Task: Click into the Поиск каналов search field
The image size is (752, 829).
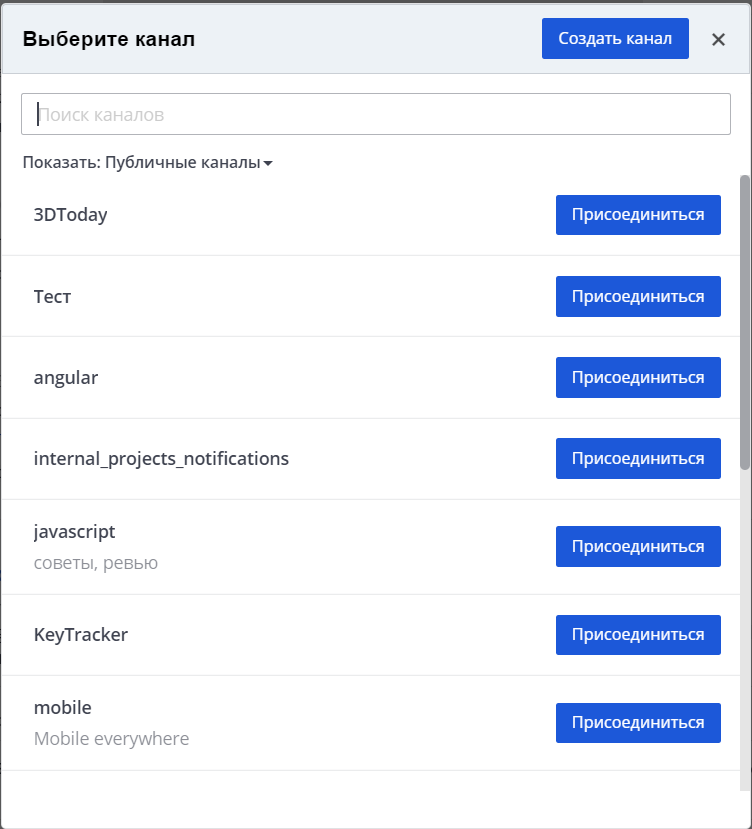Action: (375, 113)
